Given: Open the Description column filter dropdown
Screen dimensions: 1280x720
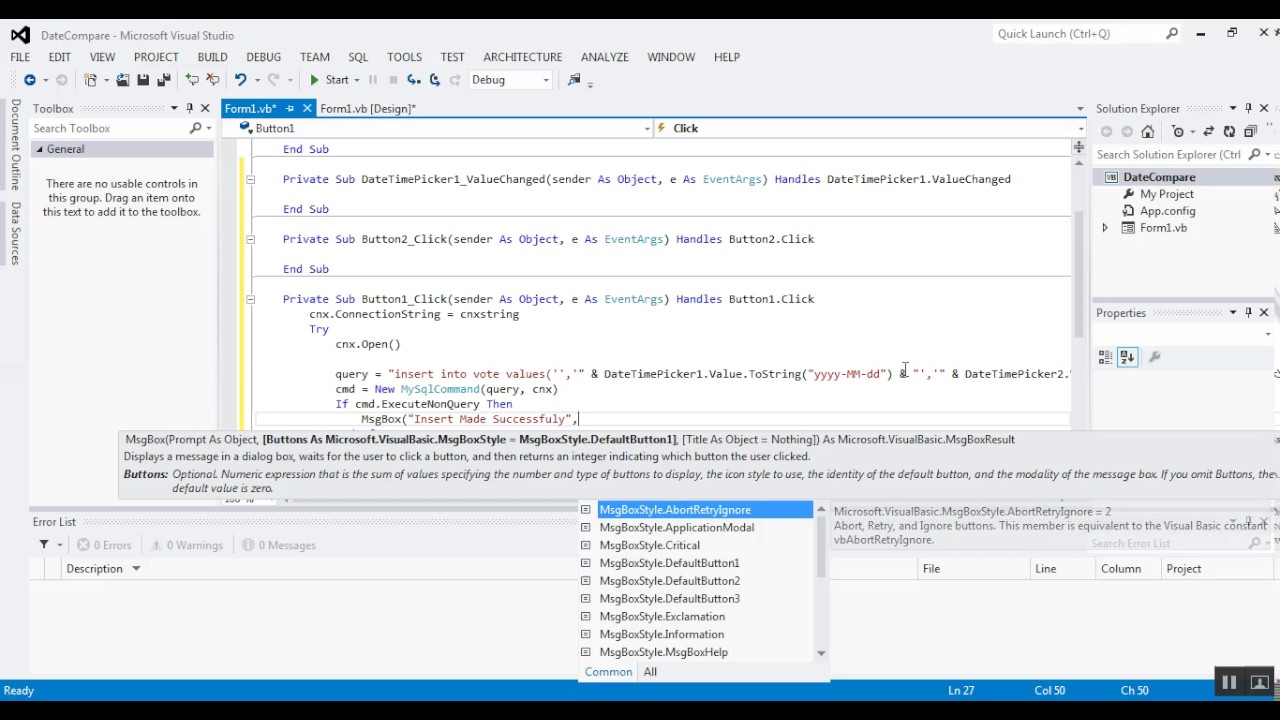Looking at the screenshot, I should tap(136, 569).
